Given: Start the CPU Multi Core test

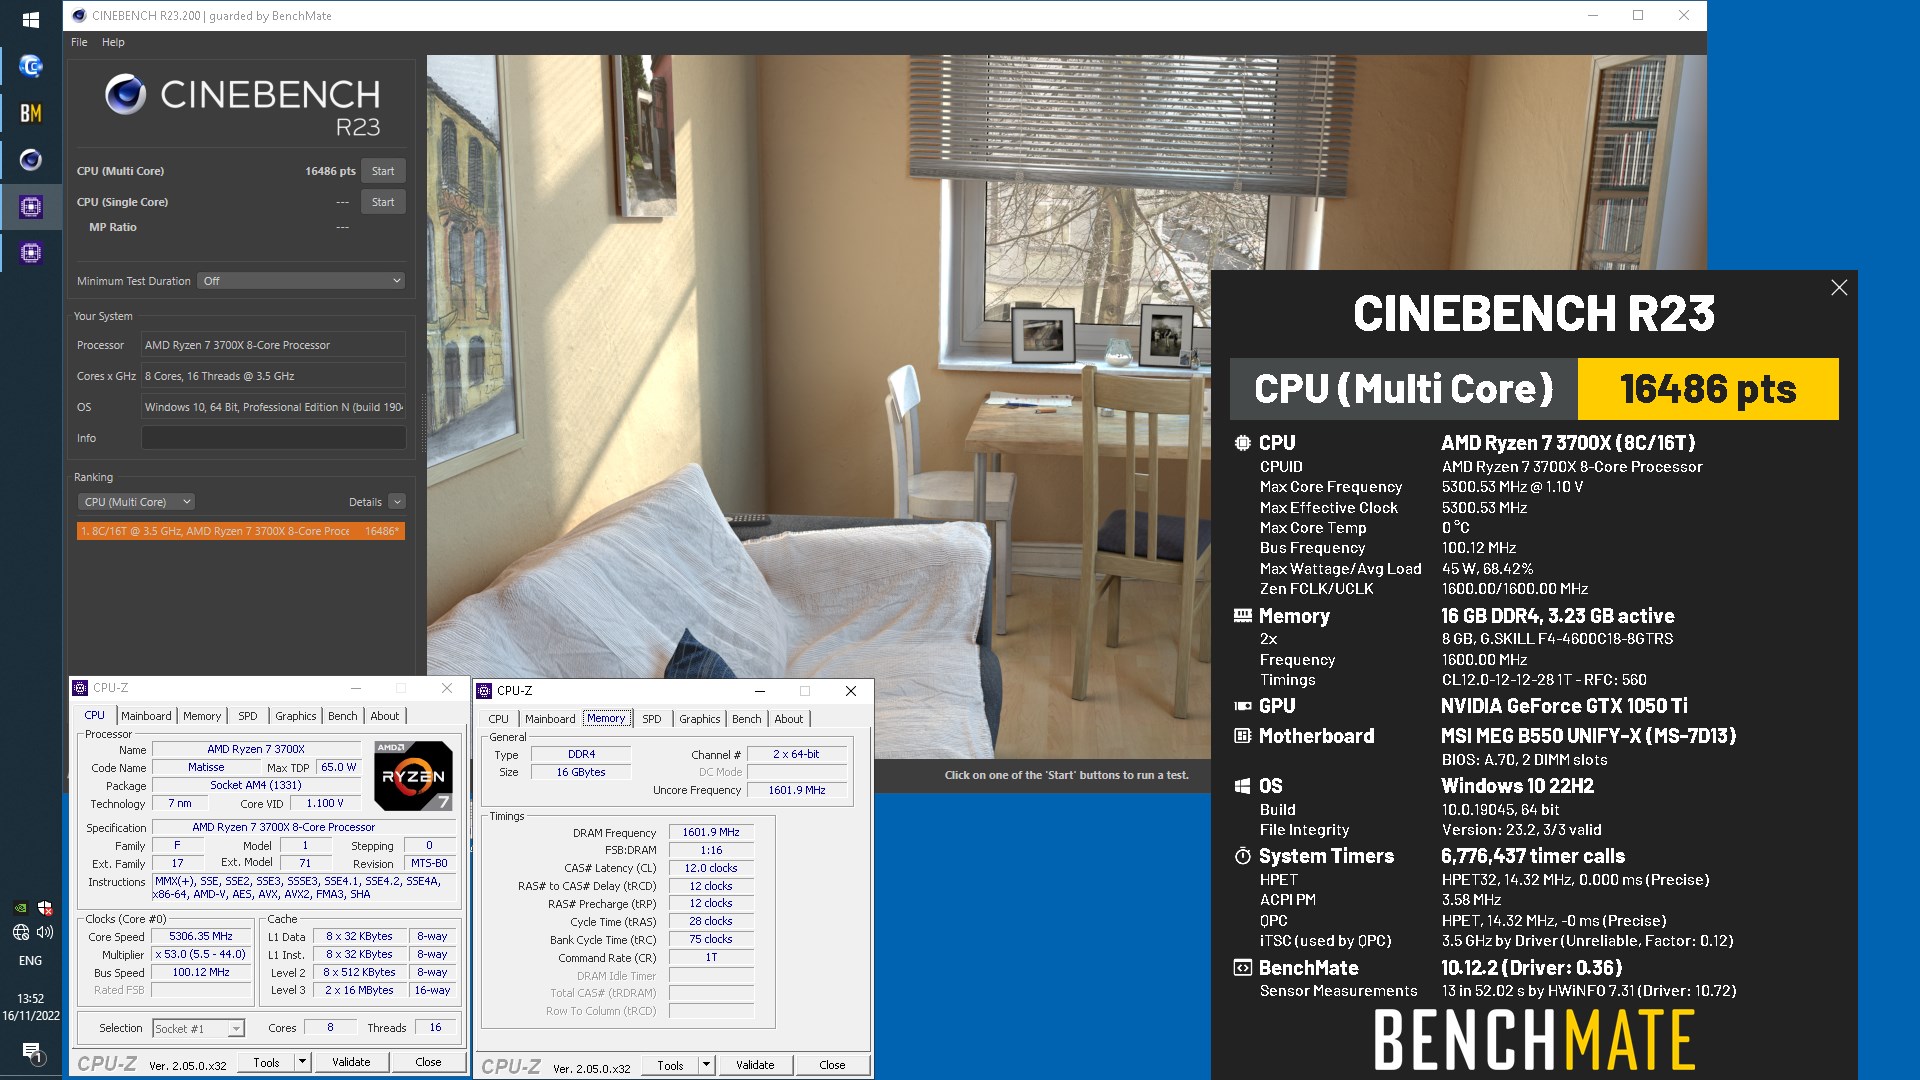Looking at the screenshot, I should click(383, 171).
